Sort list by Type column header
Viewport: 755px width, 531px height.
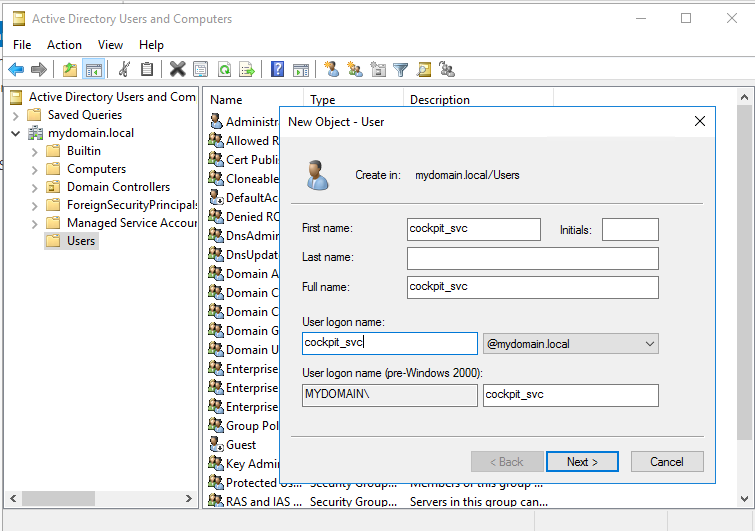[x=353, y=100]
